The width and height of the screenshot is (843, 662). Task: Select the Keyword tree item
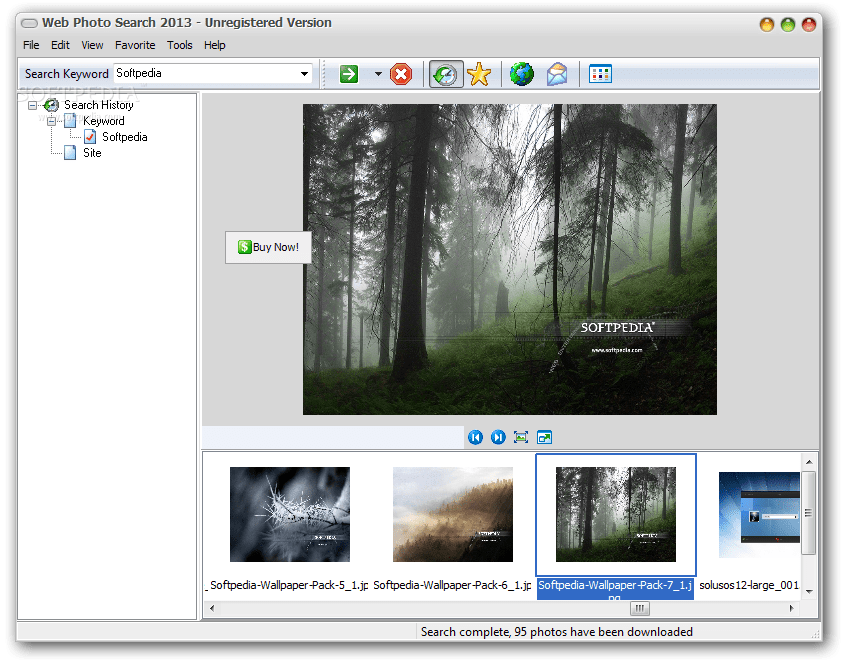click(x=103, y=121)
